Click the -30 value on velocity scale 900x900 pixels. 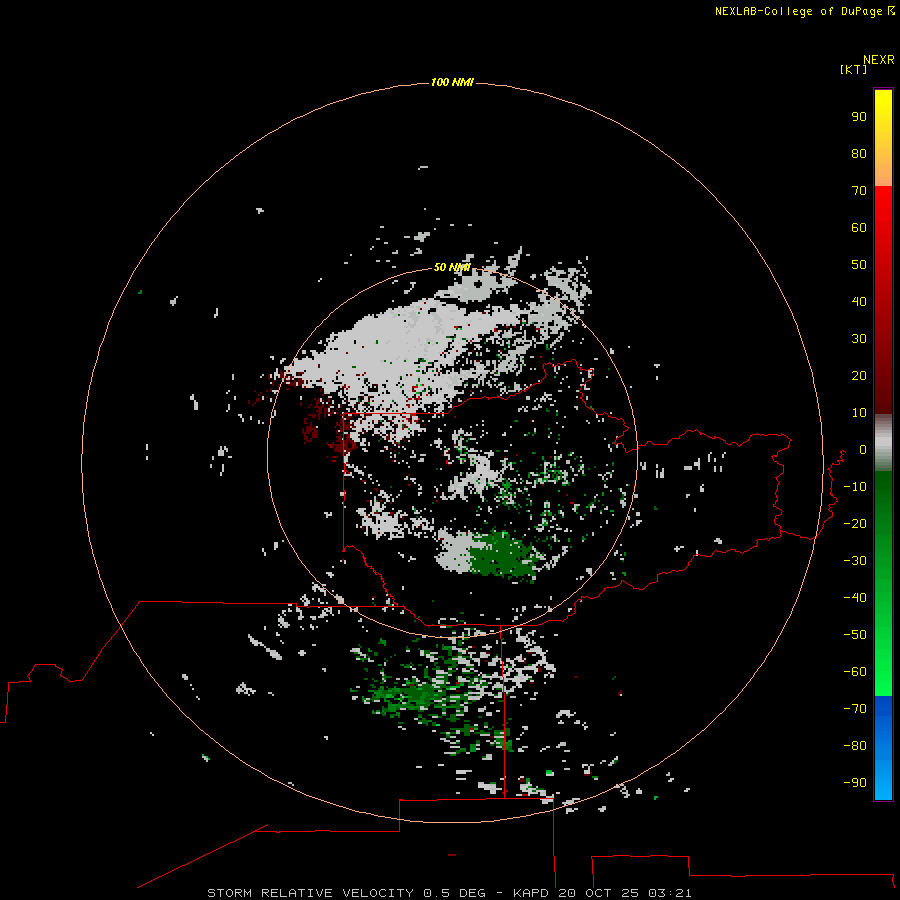point(855,561)
